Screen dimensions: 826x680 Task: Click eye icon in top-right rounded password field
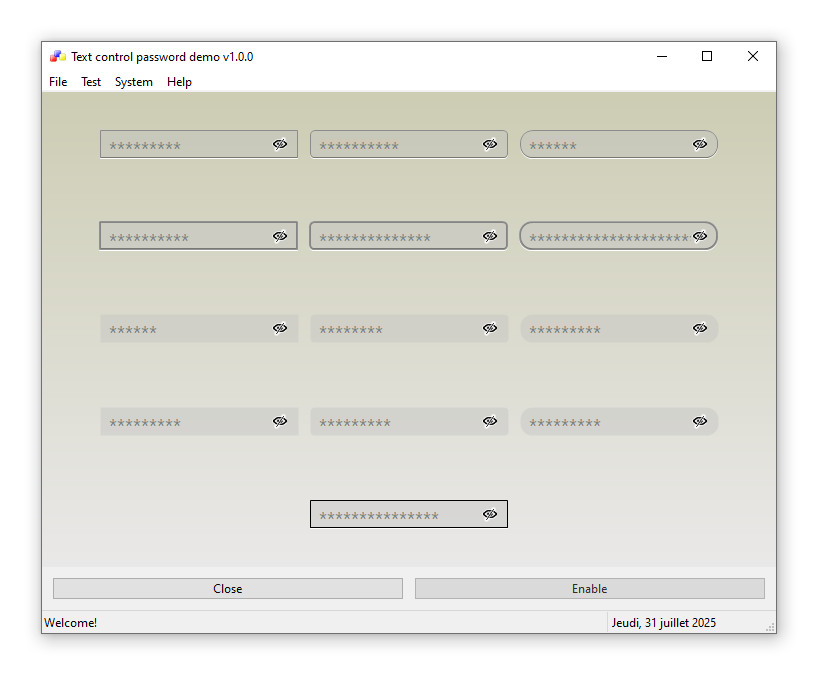[x=700, y=144]
